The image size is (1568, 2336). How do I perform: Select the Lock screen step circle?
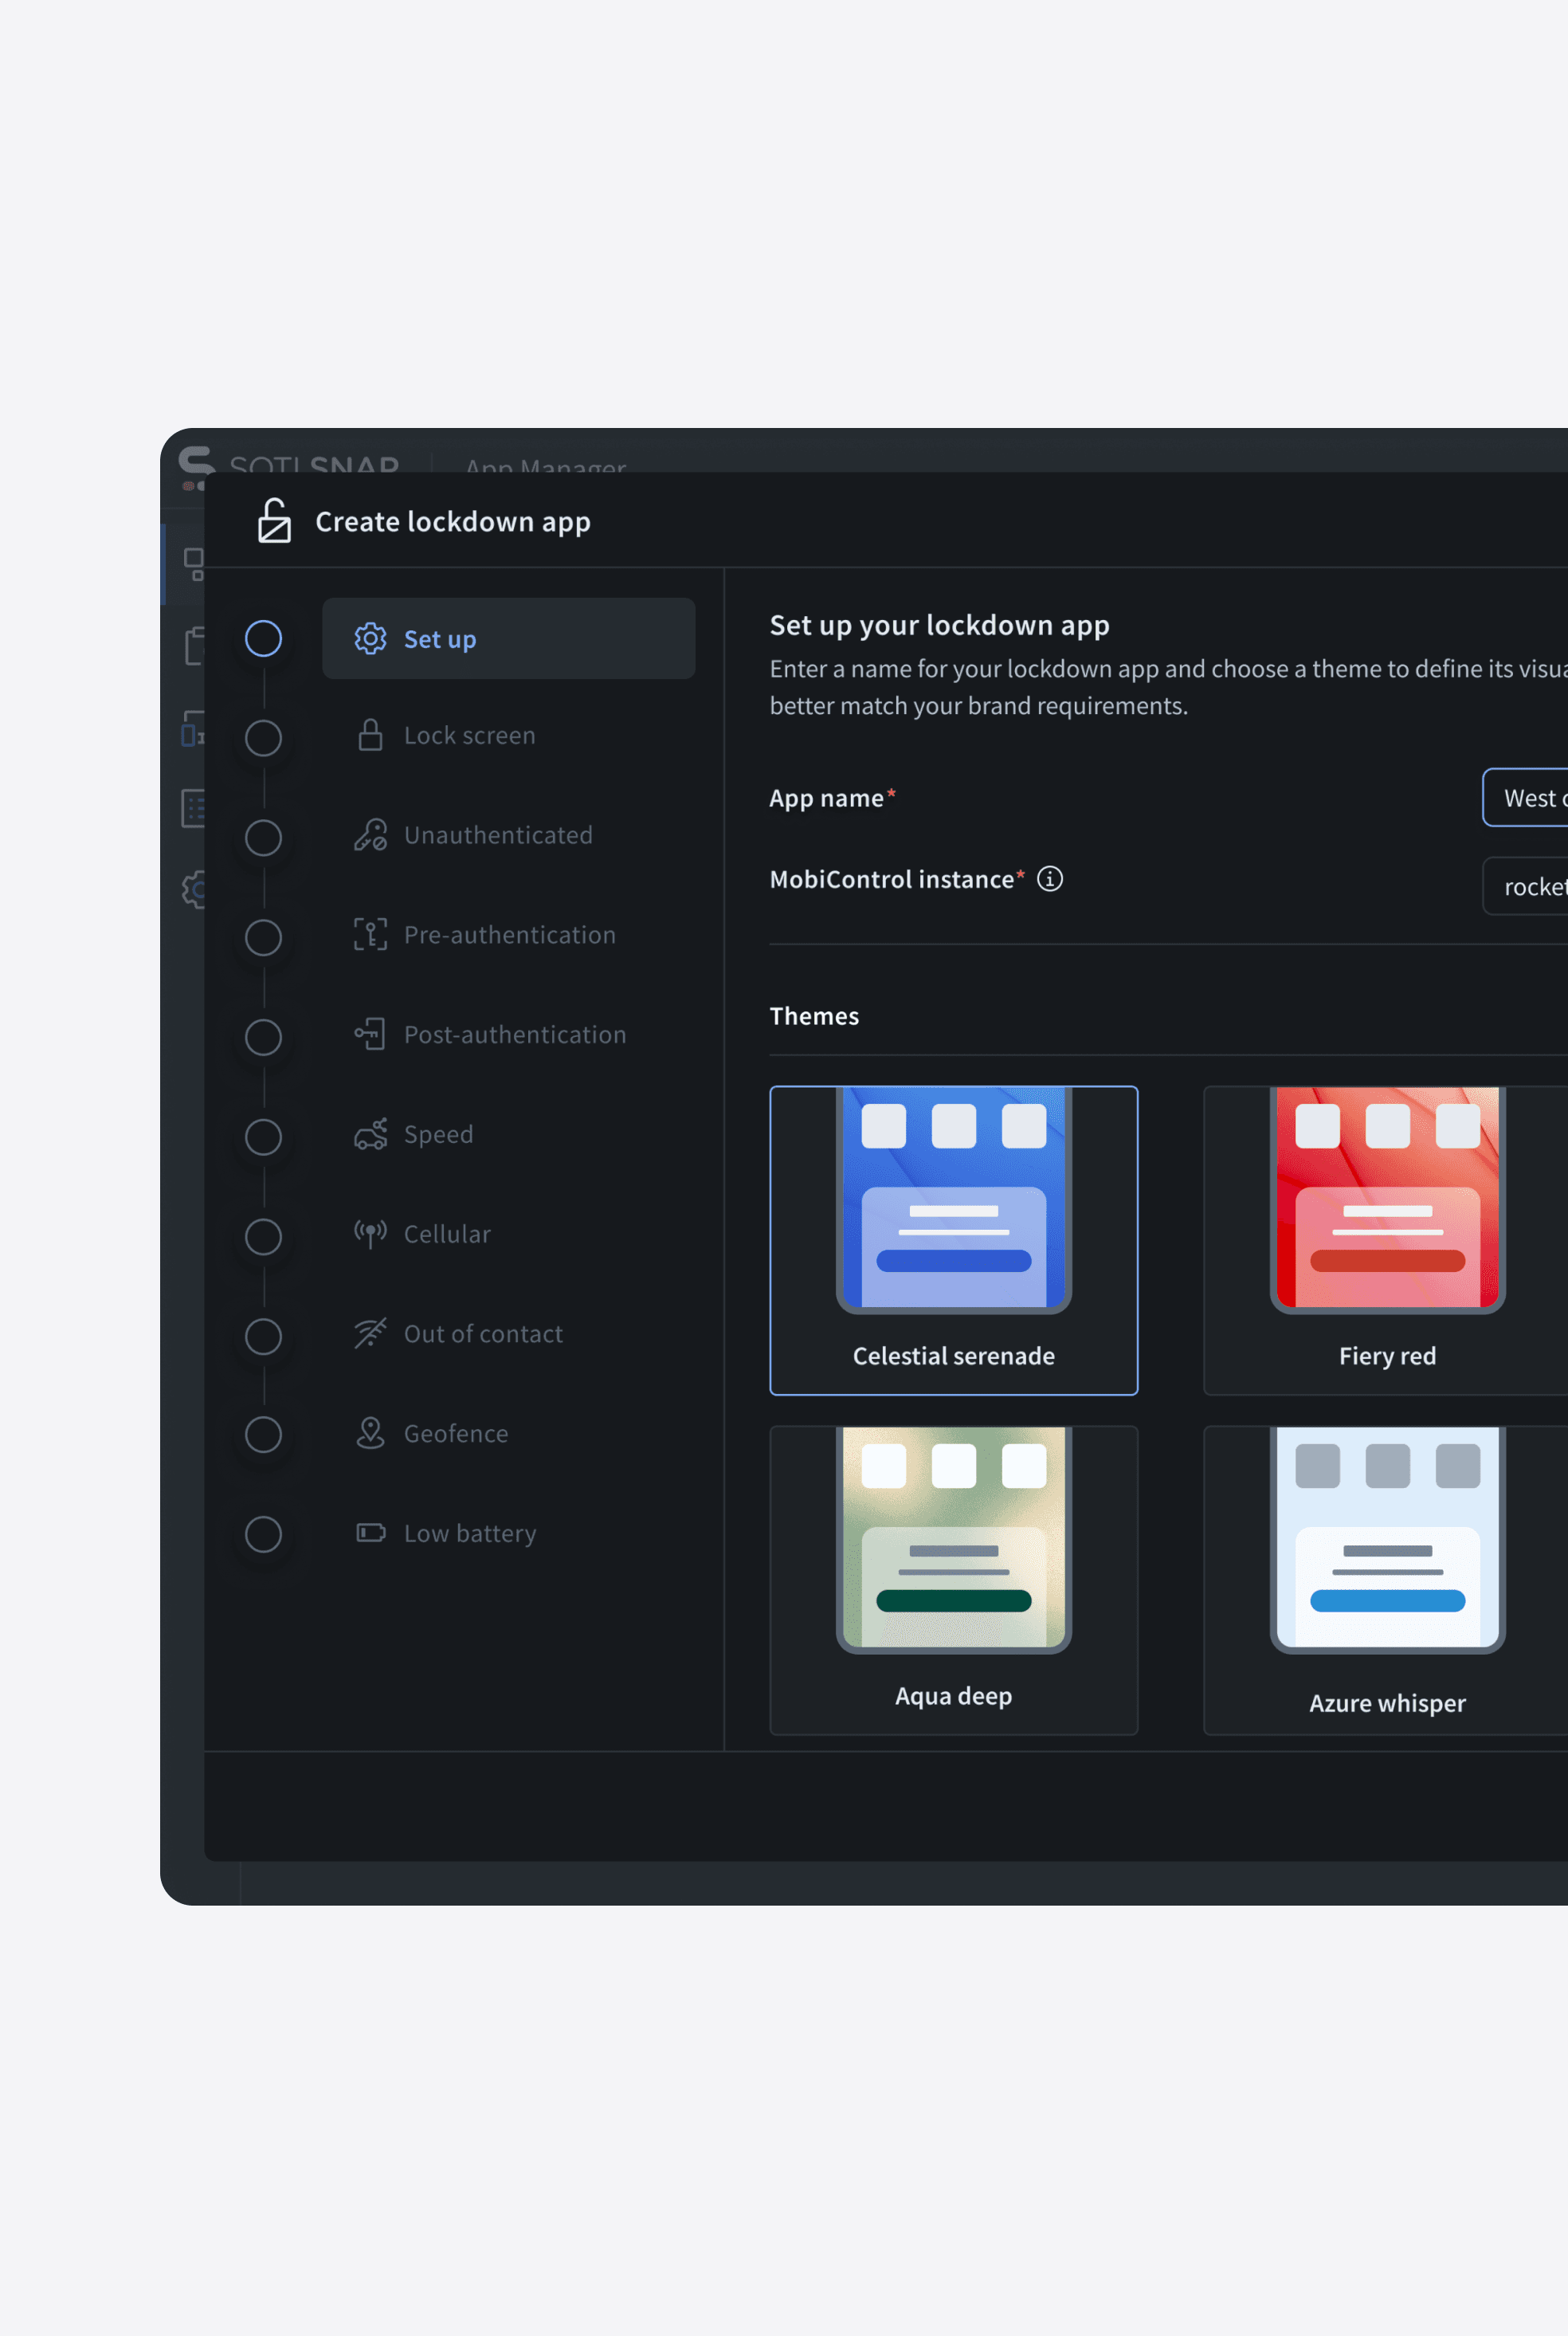263,738
